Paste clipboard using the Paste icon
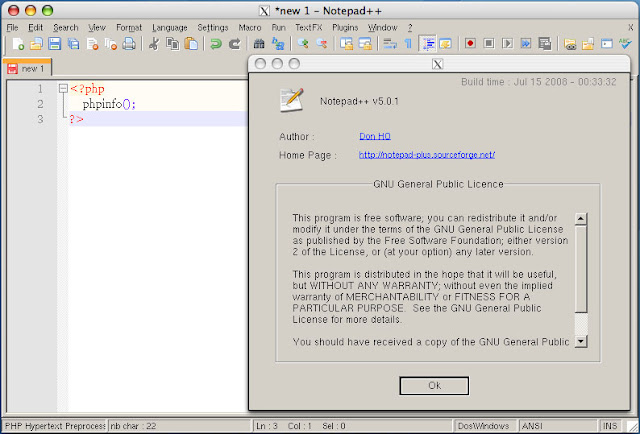Screen dimensions: 640x434 [x=191, y=44]
